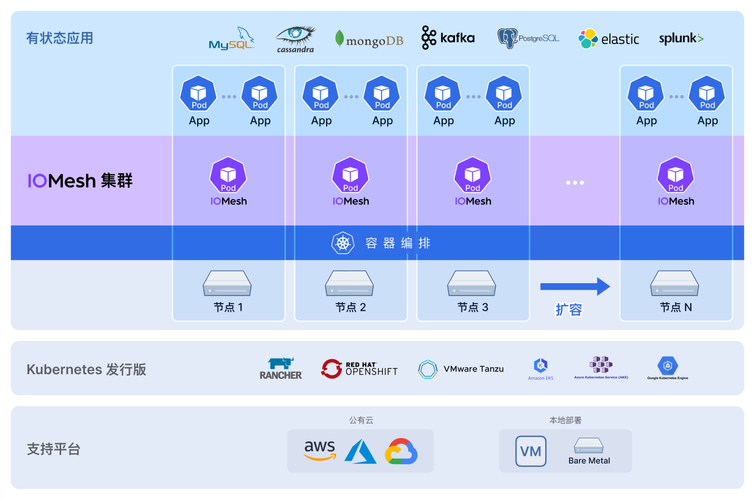Image resolution: width=755 pixels, height=500 pixels.
Task: Select the IOMesh Pod above 节点 2
Action: coord(350,176)
